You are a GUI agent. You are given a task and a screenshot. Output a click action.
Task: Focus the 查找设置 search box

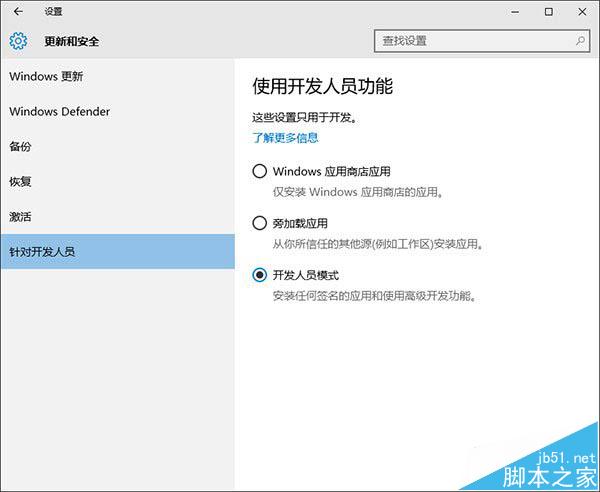[x=482, y=41]
